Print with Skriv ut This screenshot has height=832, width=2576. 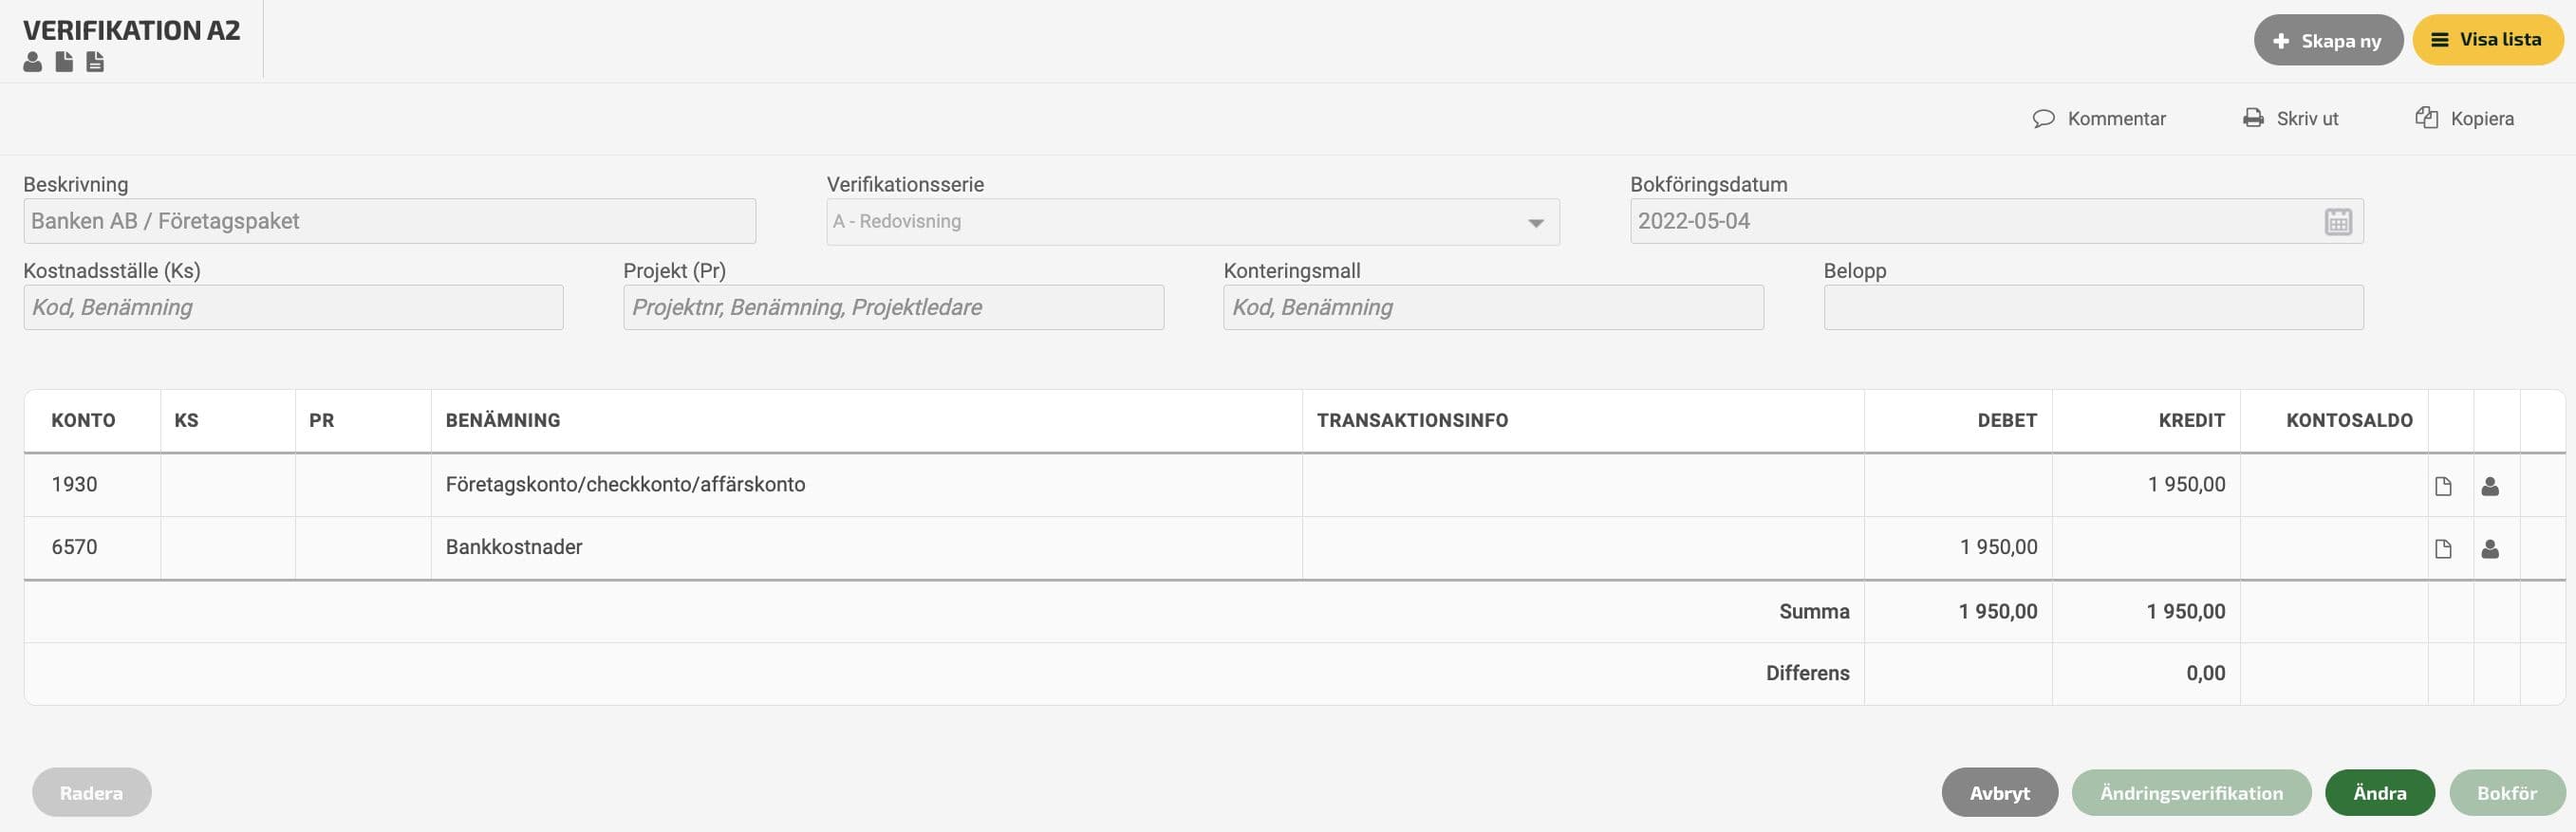(2290, 118)
